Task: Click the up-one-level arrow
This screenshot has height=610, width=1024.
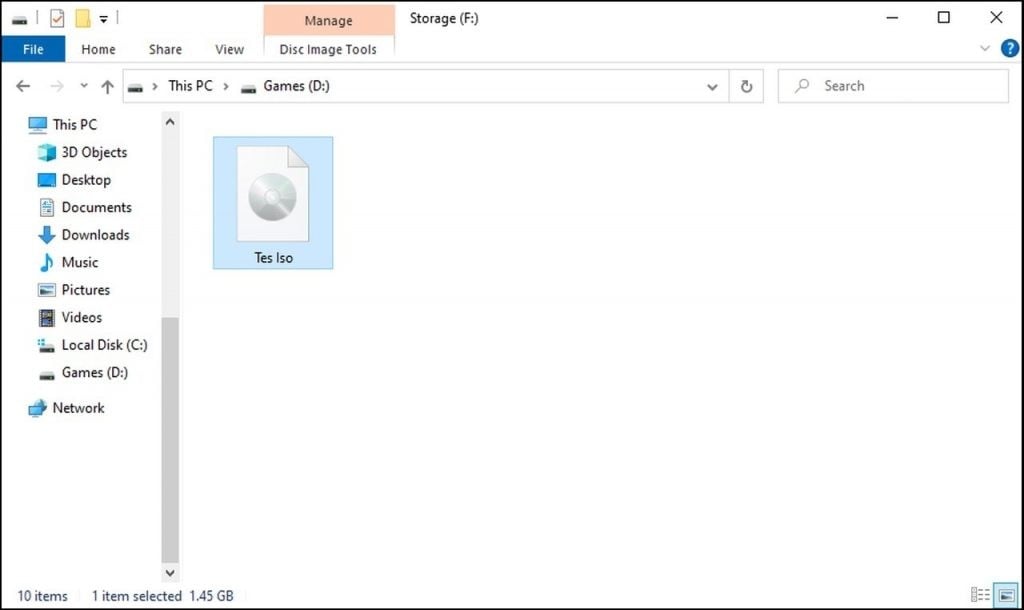Action: click(x=109, y=86)
